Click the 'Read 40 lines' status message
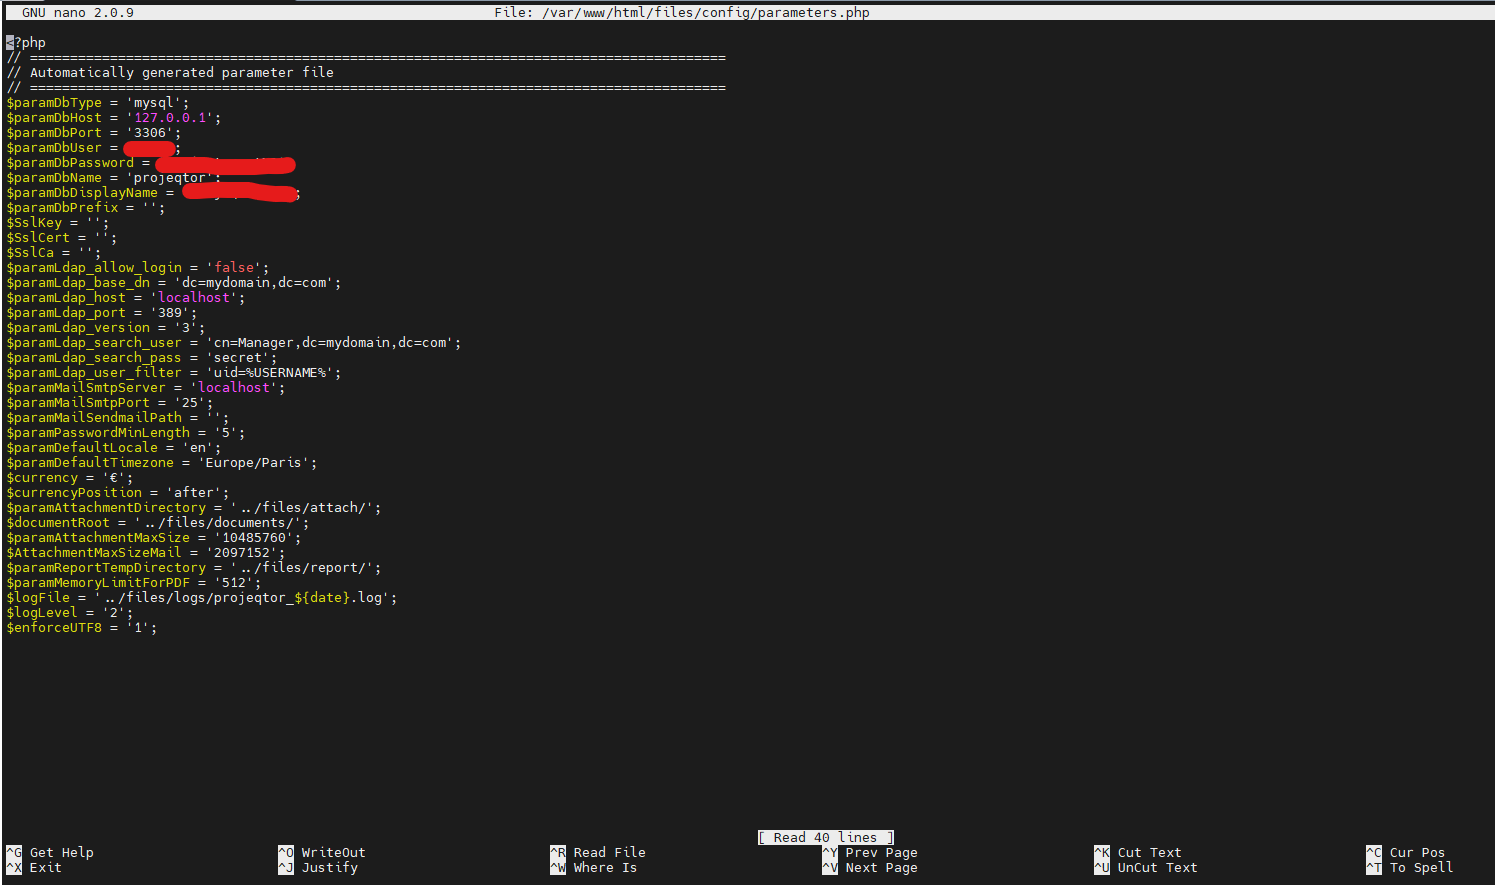The height and width of the screenshot is (885, 1495). [x=825, y=838]
